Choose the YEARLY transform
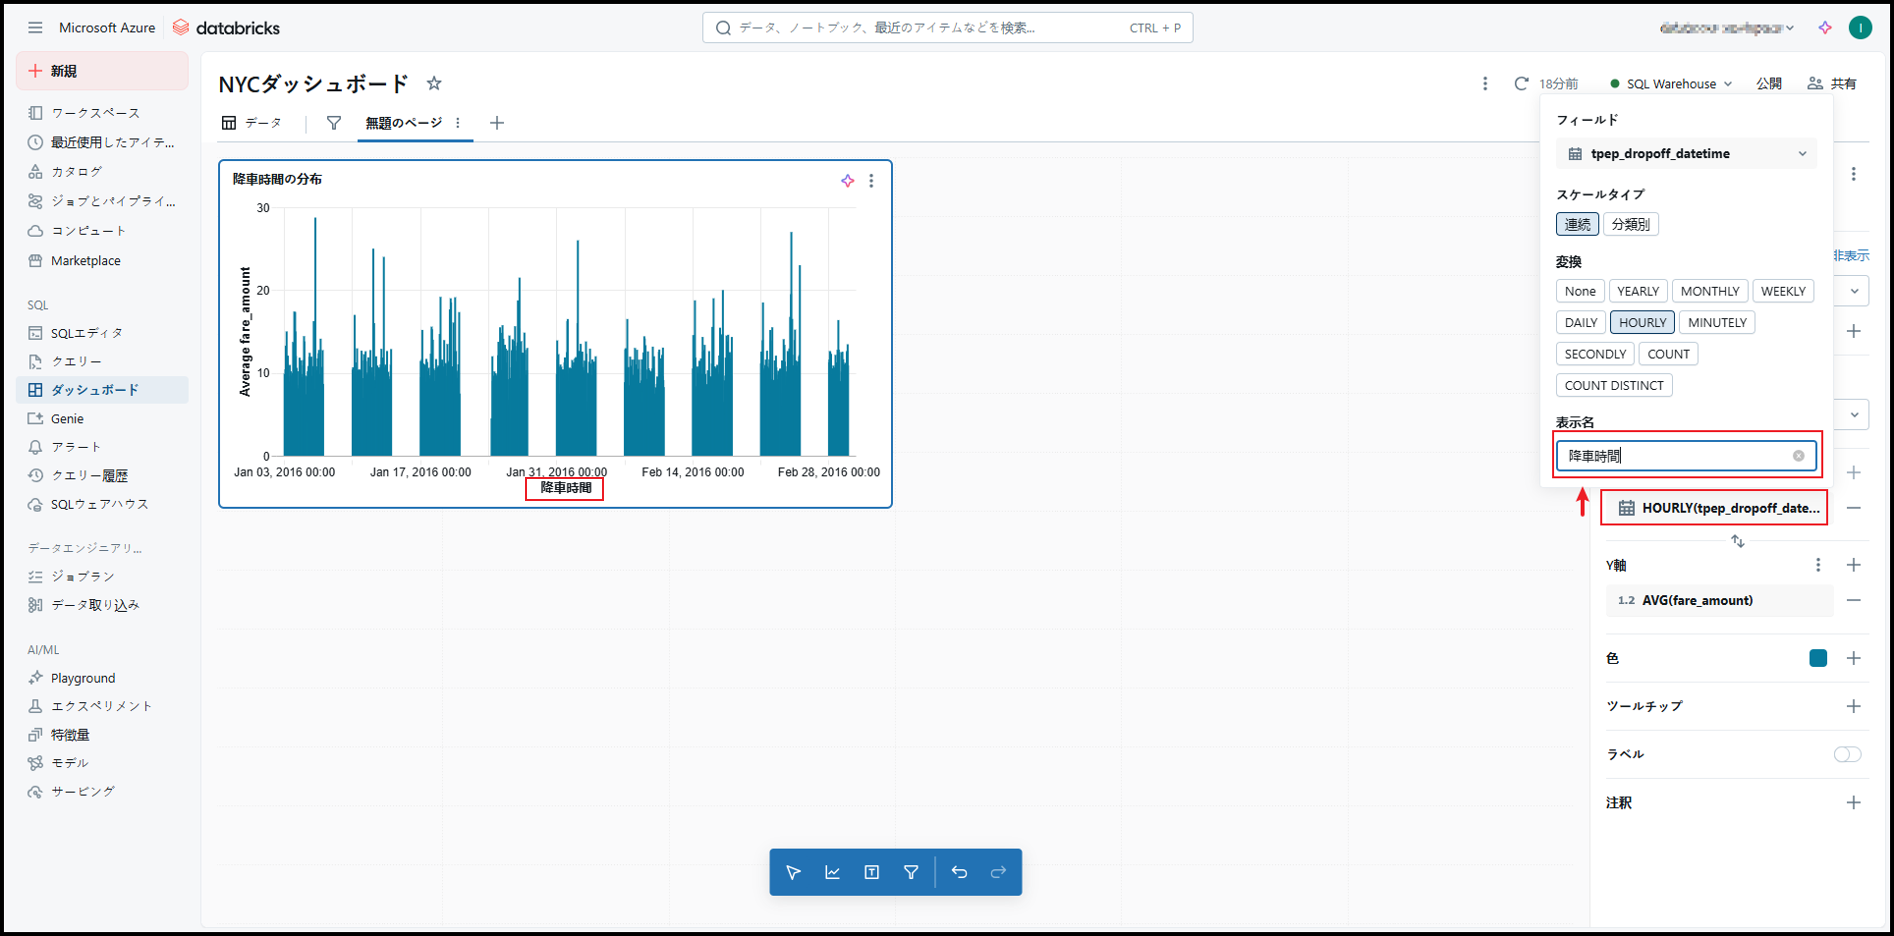1894x936 pixels. tap(1638, 291)
